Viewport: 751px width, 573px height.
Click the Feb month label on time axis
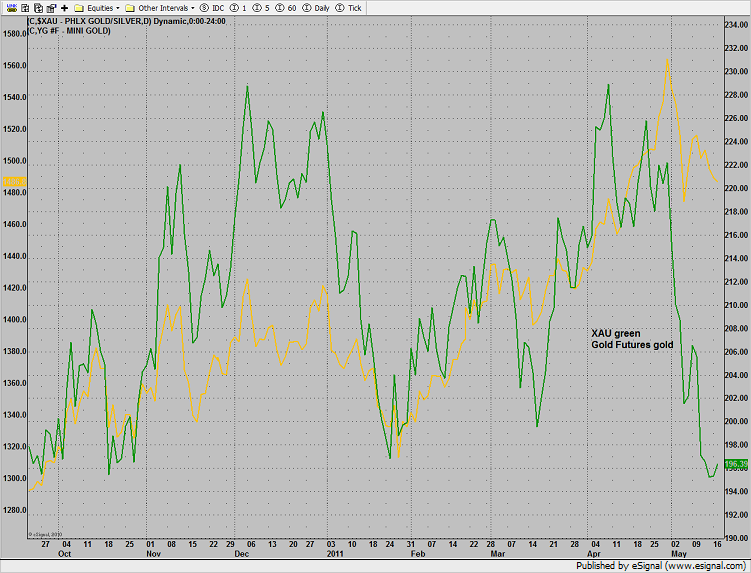(x=418, y=554)
